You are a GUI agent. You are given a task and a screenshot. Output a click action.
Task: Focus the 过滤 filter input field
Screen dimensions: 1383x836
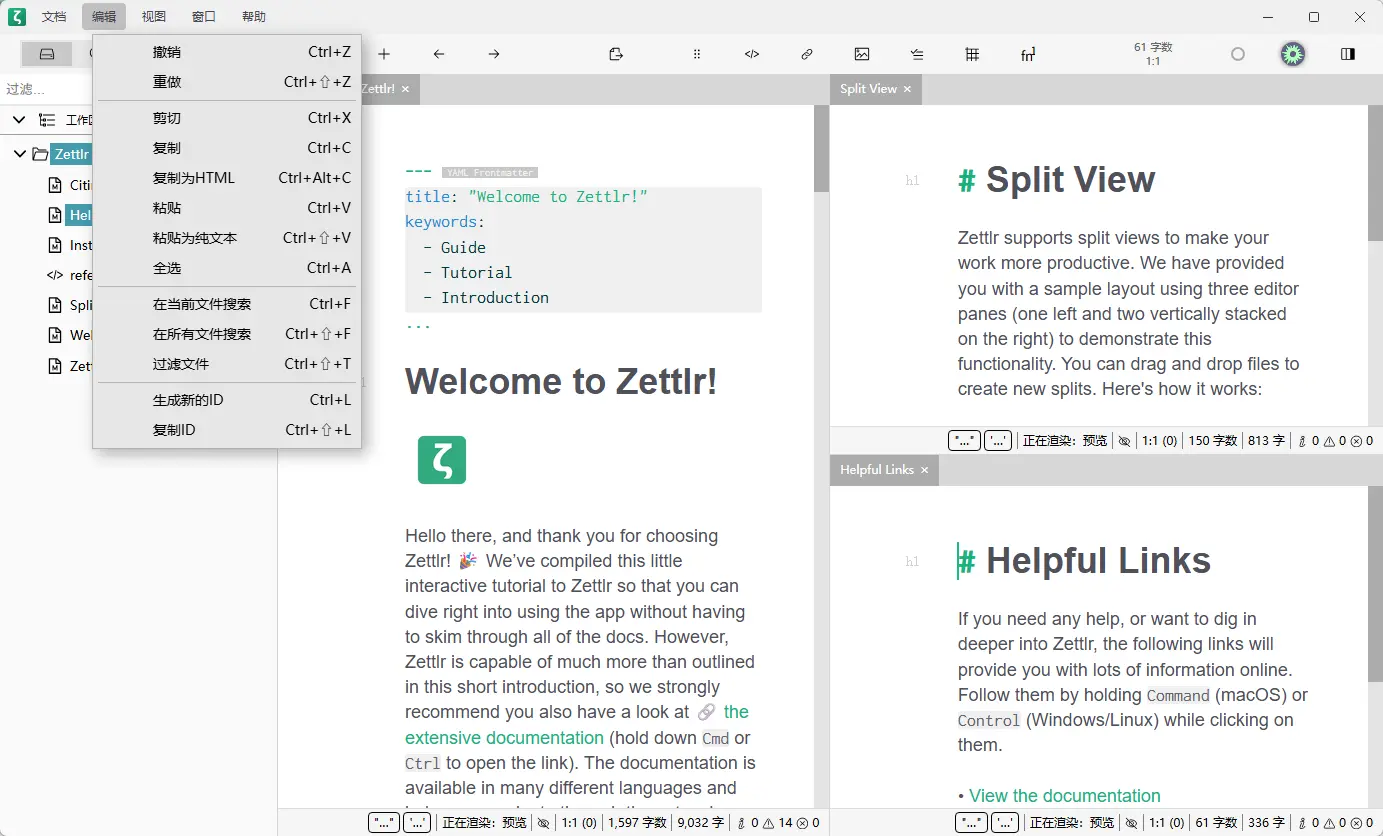tap(45, 89)
